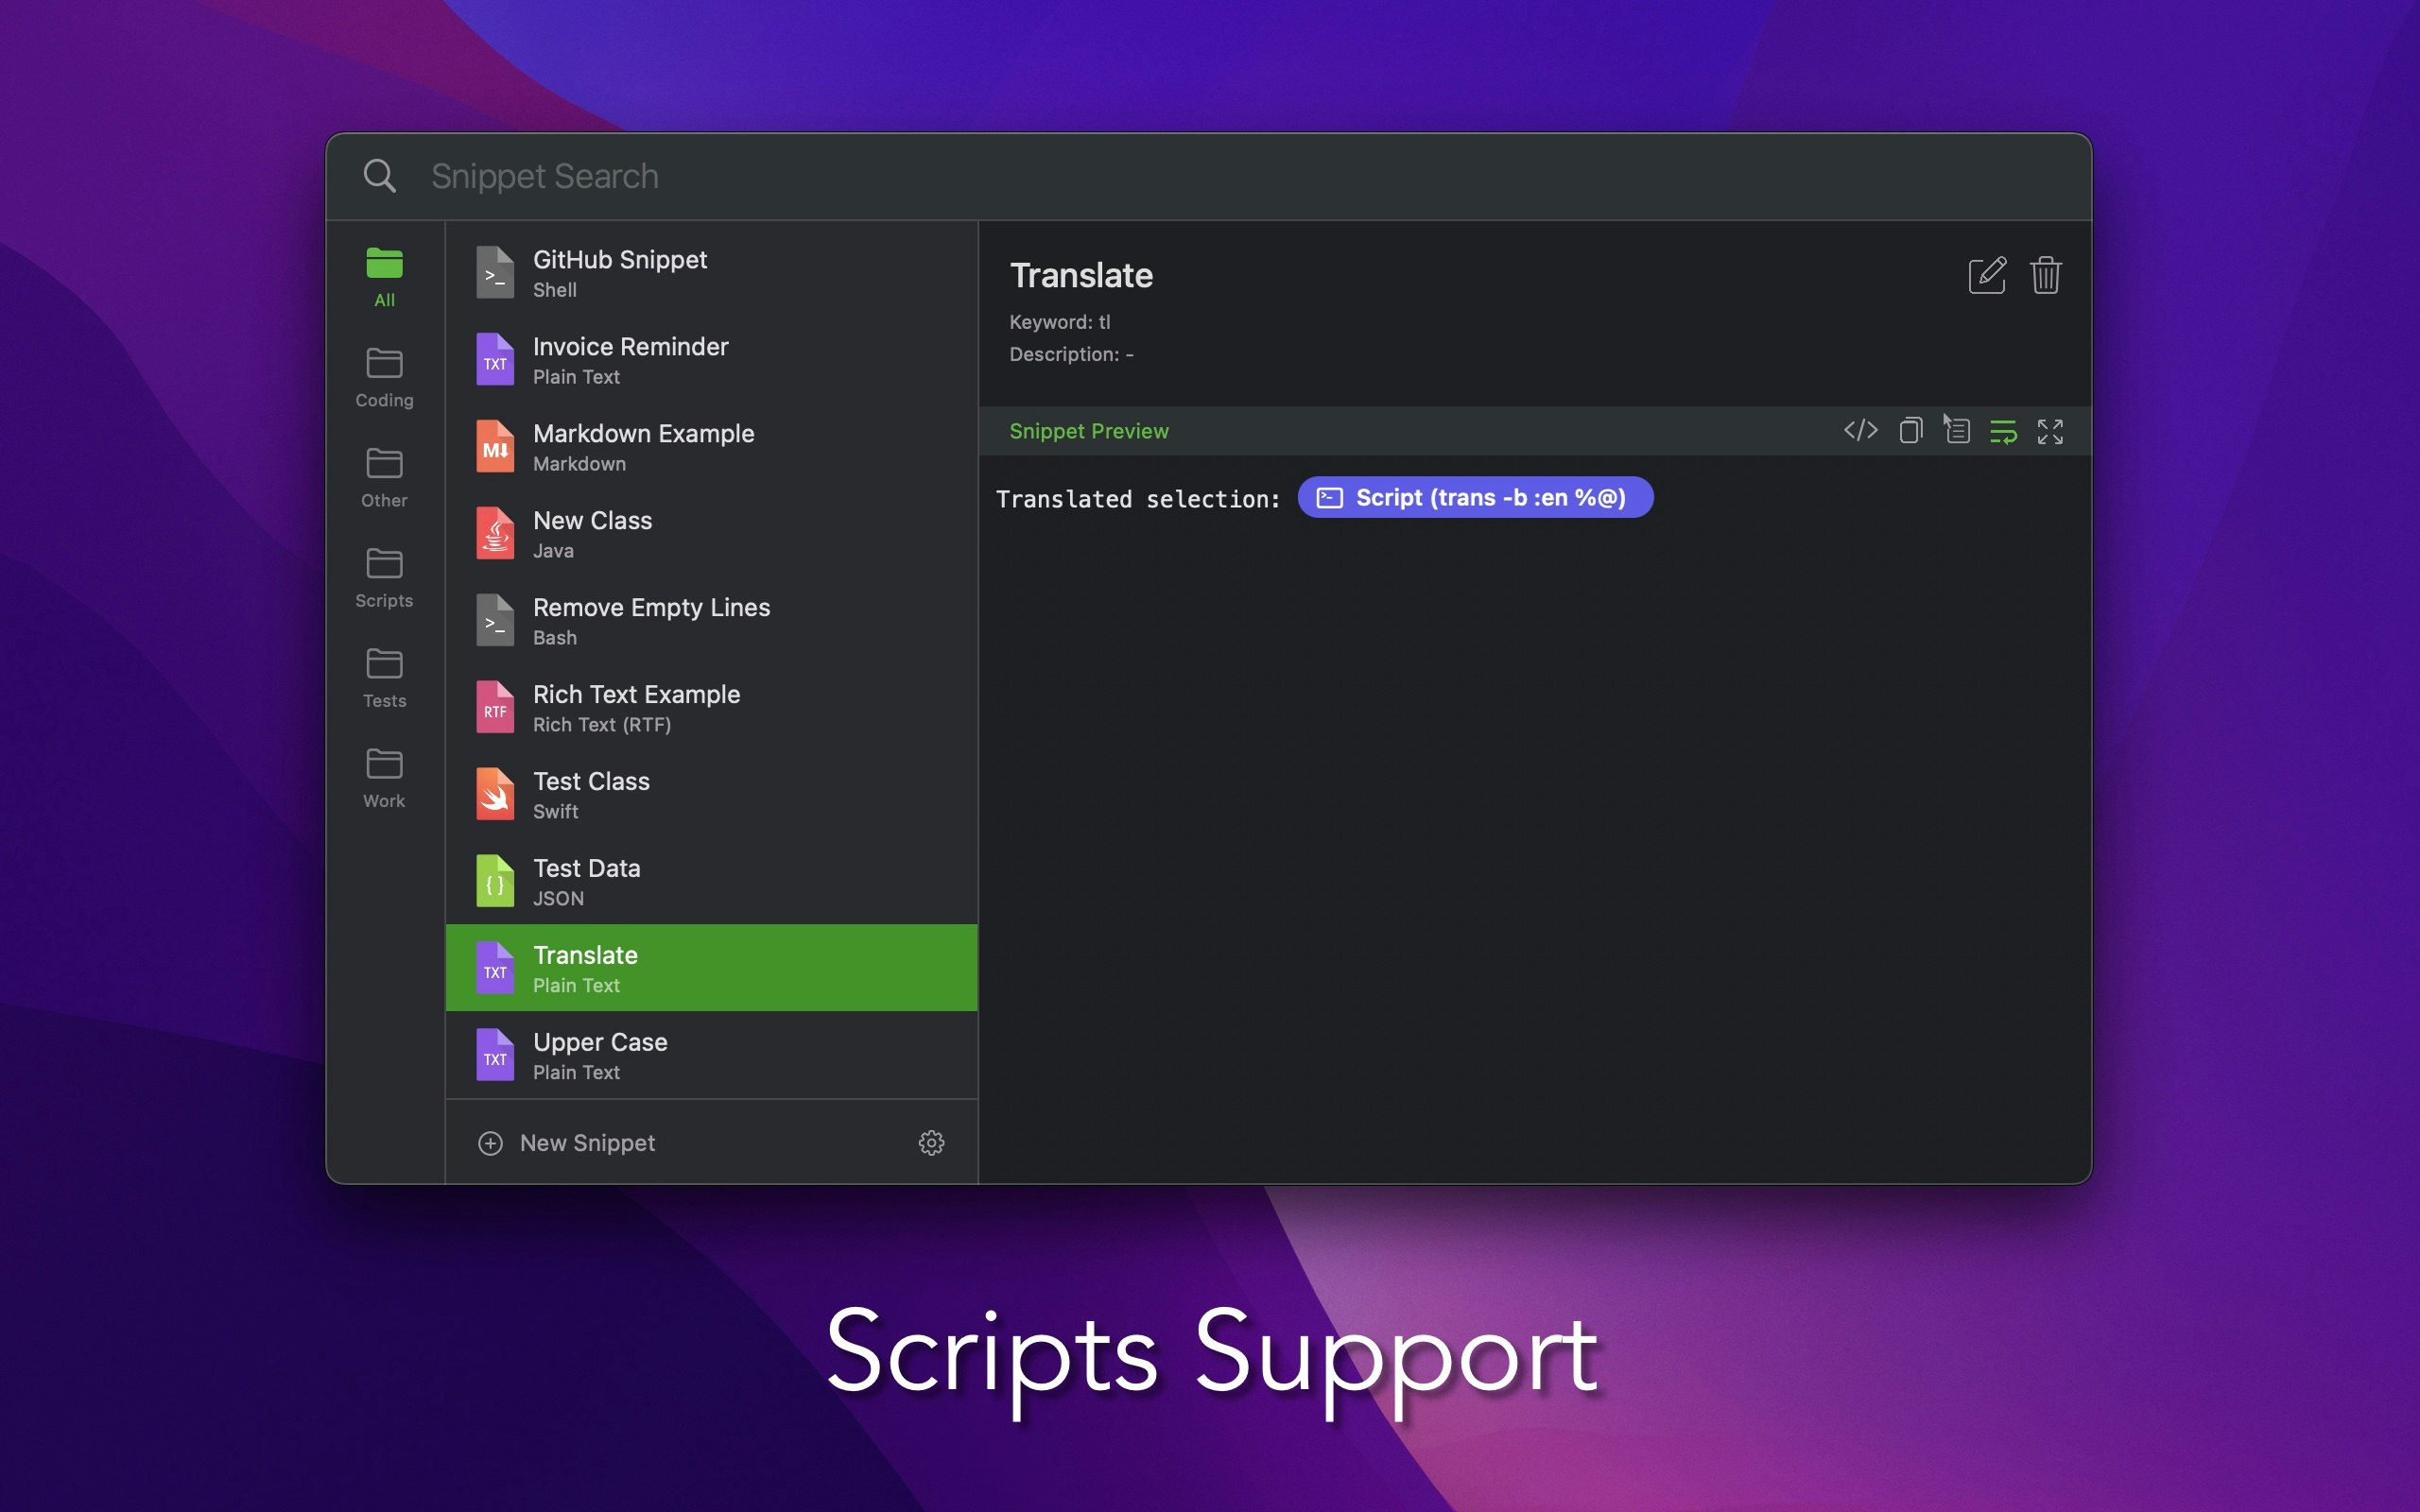The height and width of the screenshot is (1512, 2420).
Task: Click the Swift file icon of Test Class
Action: pos(495,795)
